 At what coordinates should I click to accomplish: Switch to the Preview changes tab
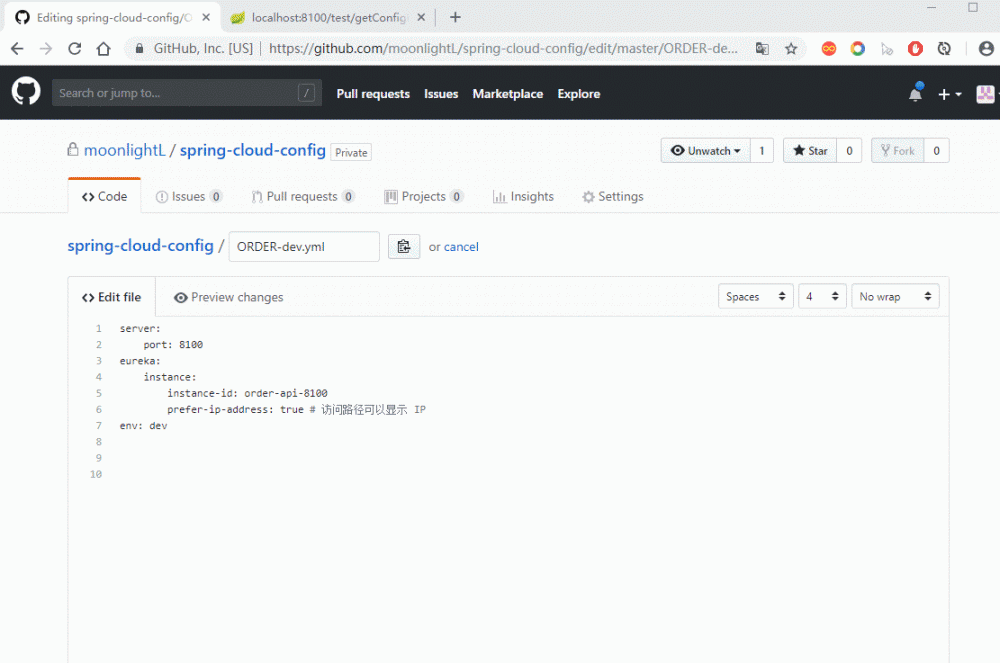coord(228,297)
